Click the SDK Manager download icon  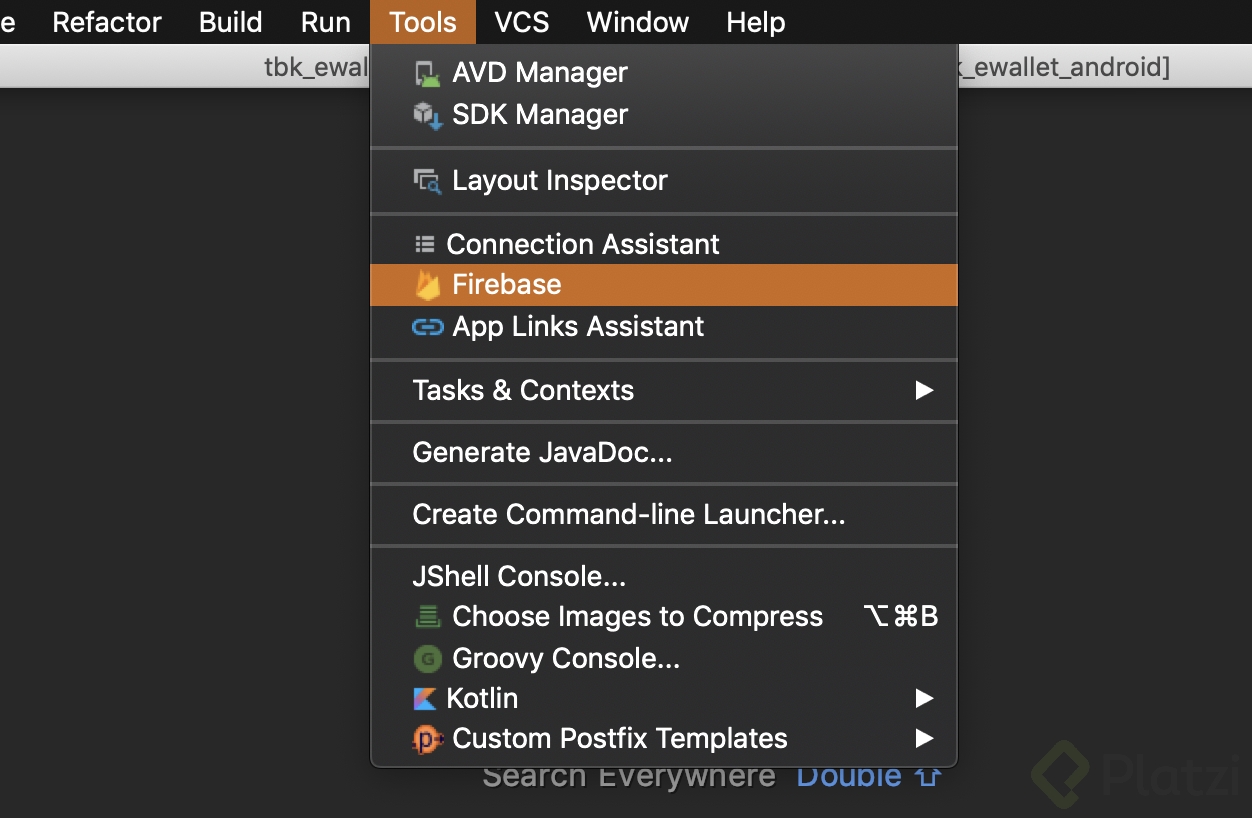point(427,115)
